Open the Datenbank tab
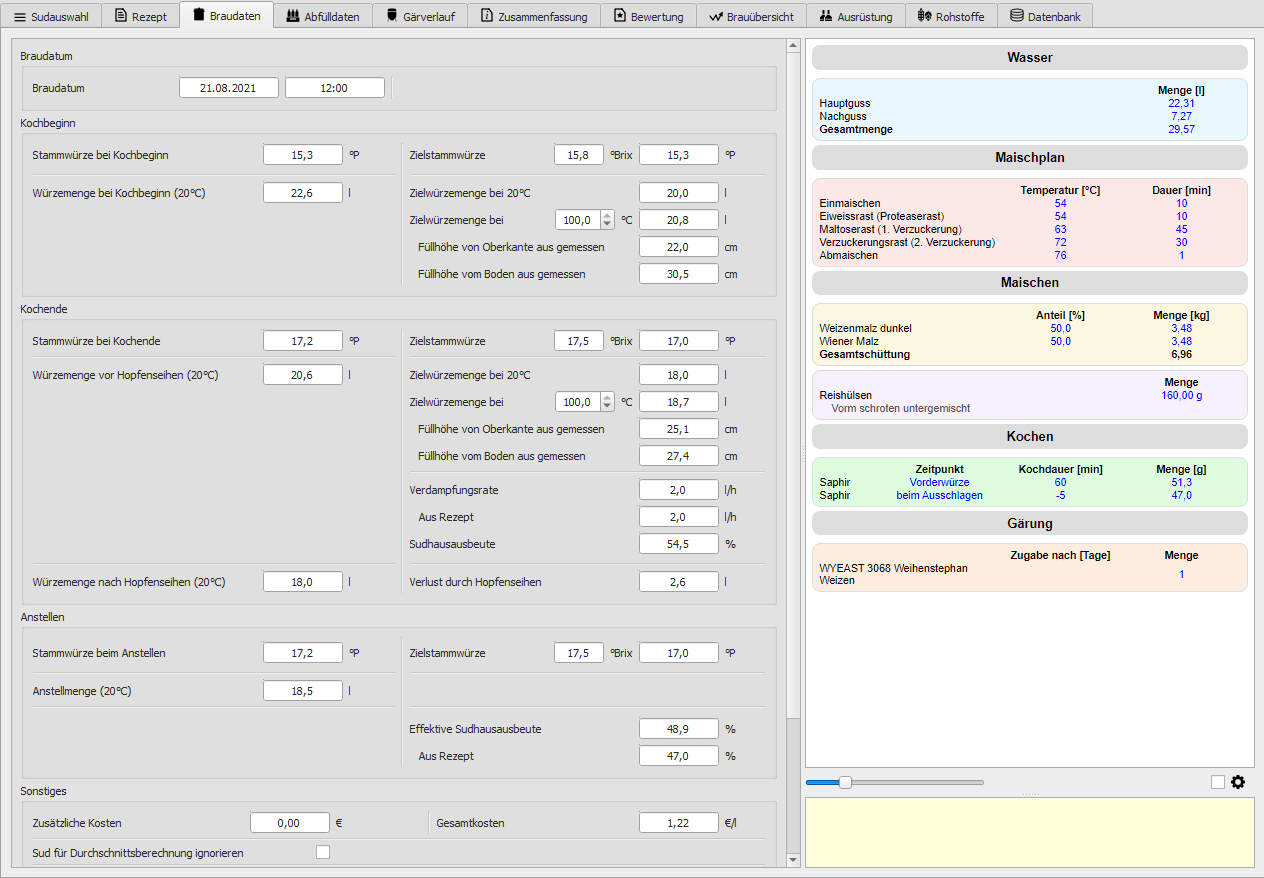 coord(1045,16)
